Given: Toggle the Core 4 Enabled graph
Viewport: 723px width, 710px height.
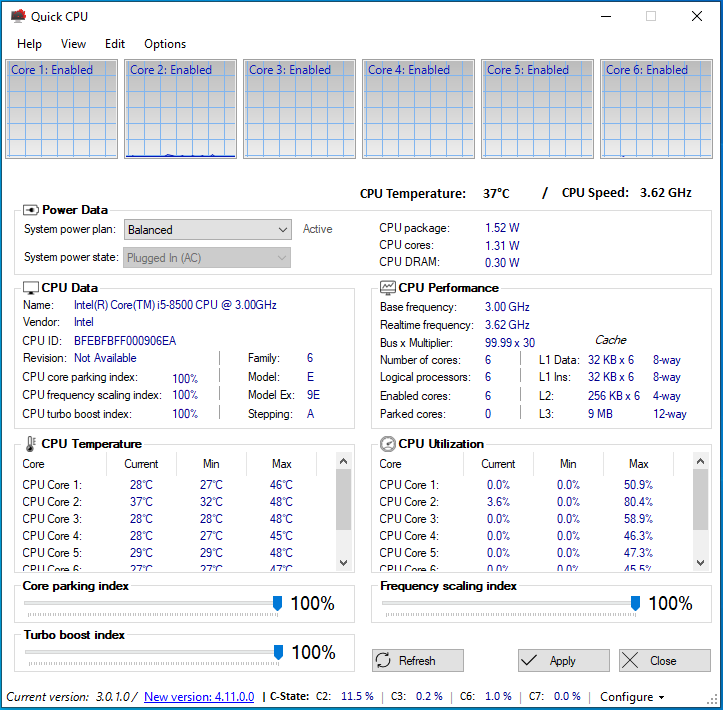Looking at the screenshot, I should click(x=419, y=109).
